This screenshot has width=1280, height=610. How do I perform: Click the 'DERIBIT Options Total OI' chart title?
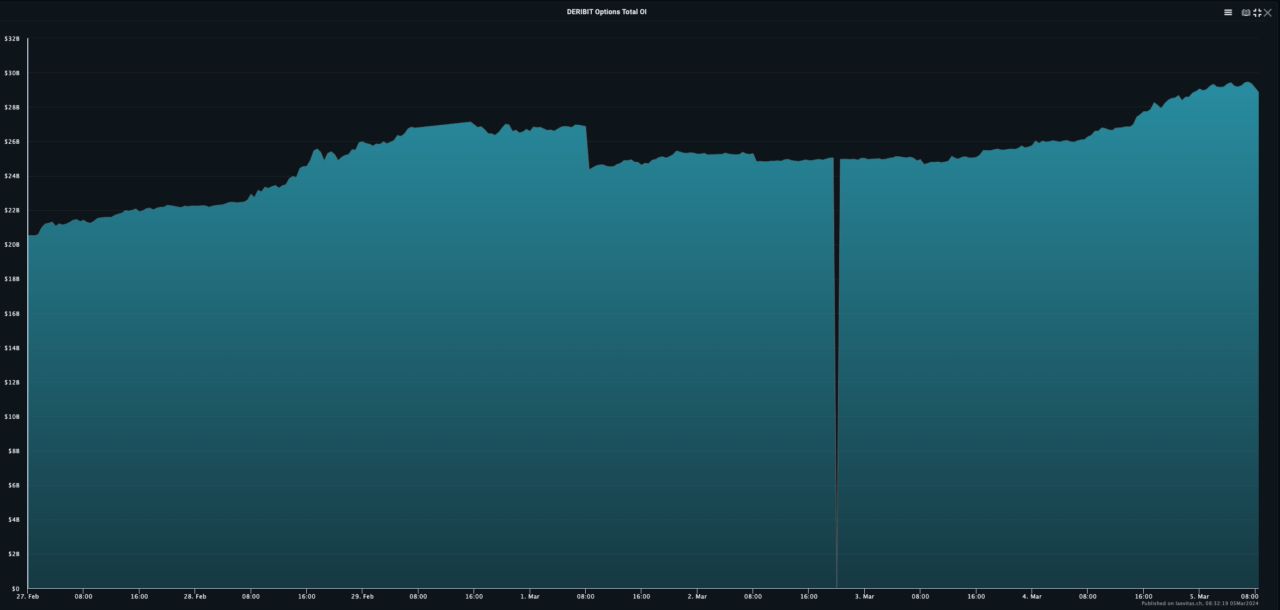tap(606, 12)
